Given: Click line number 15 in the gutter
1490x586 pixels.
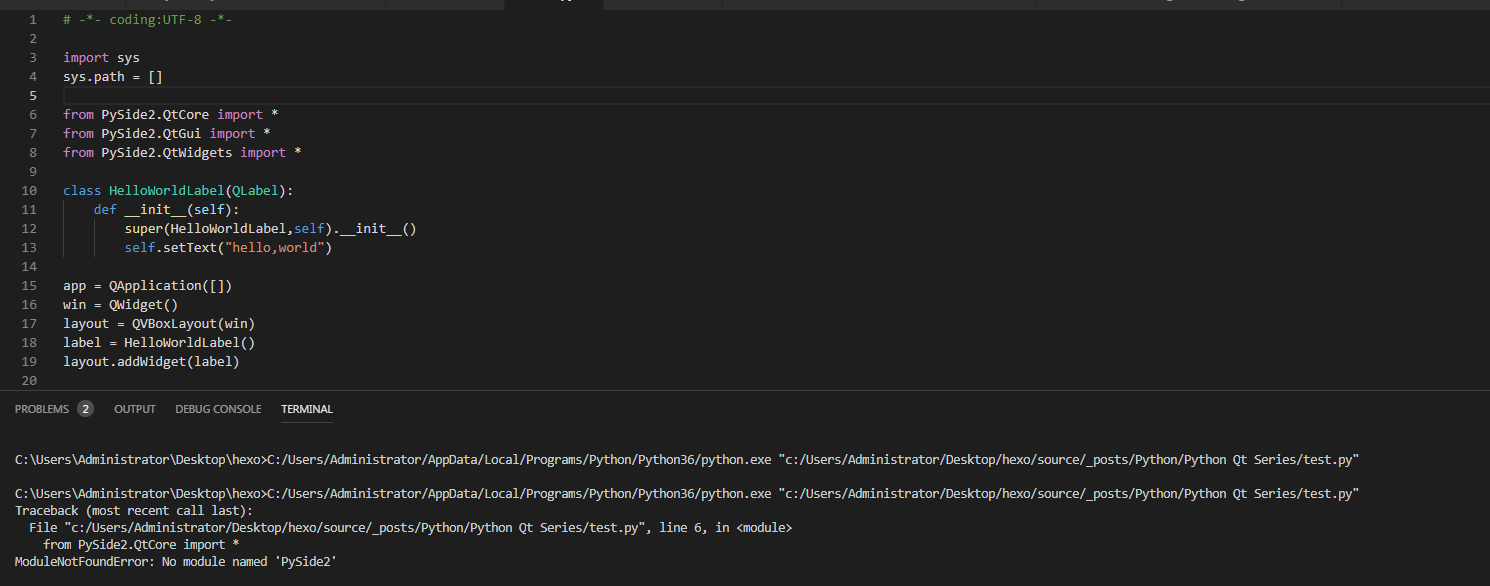Looking at the screenshot, I should (29, 285).
